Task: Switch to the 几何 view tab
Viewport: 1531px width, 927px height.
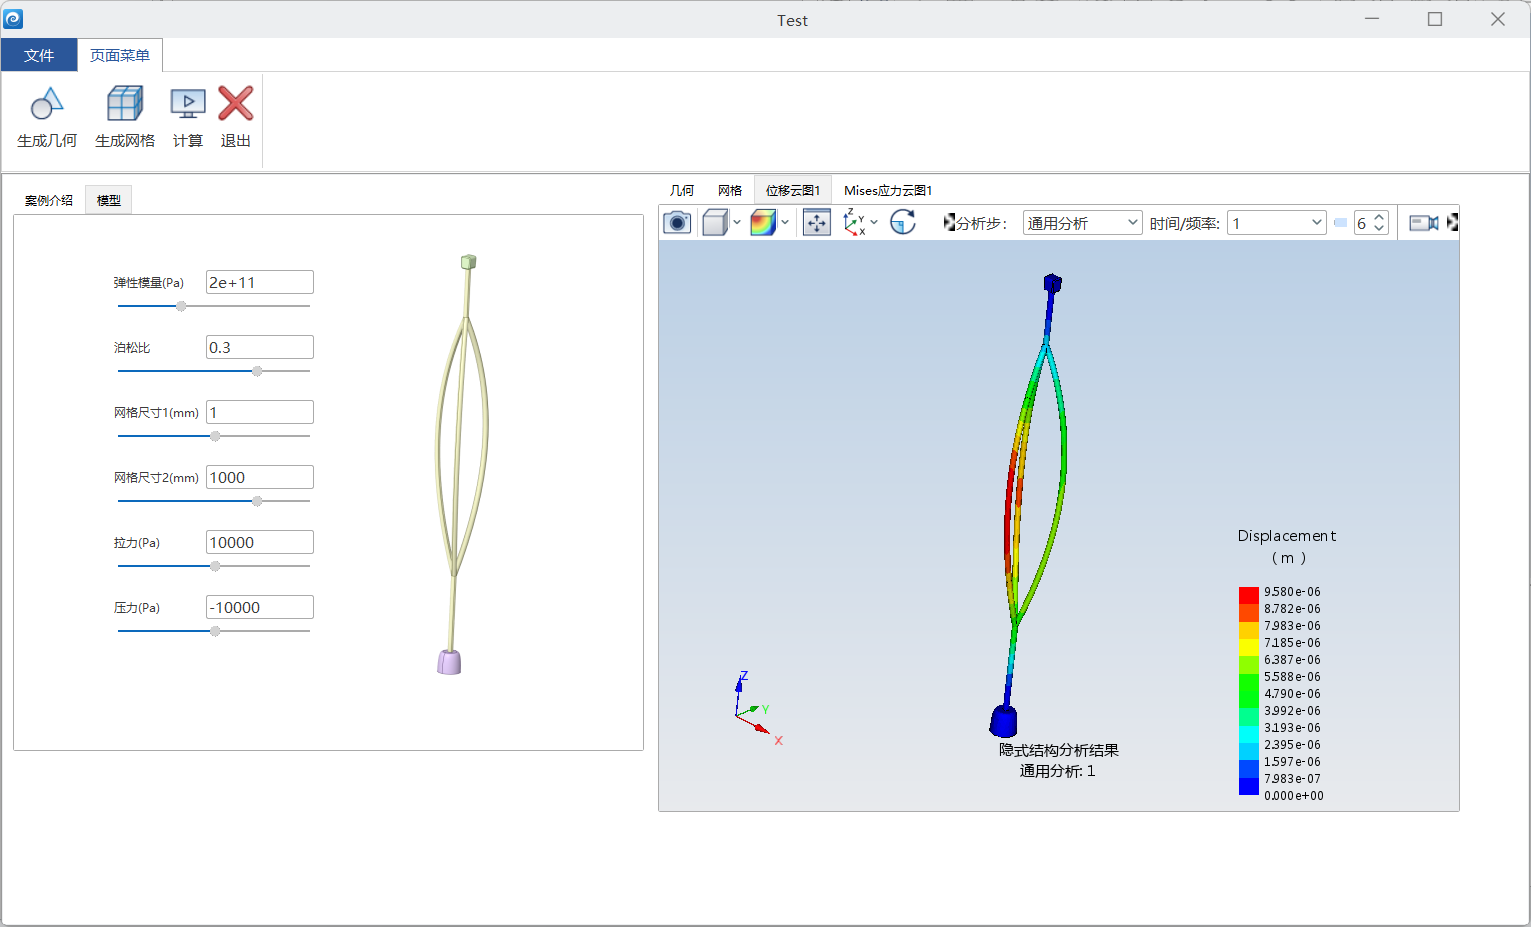Action: [682, 190]
